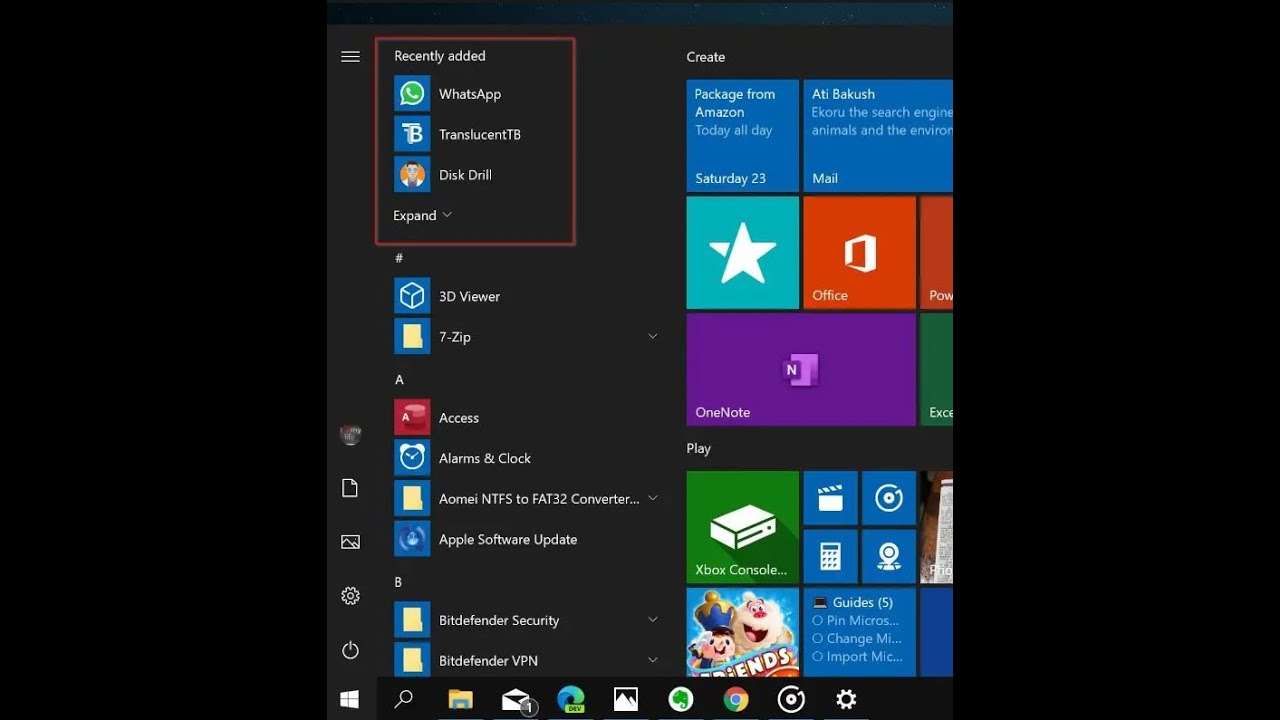Open the Mail tile
The height and width of the screenshot is (720, 1280).
coord(878,136)
